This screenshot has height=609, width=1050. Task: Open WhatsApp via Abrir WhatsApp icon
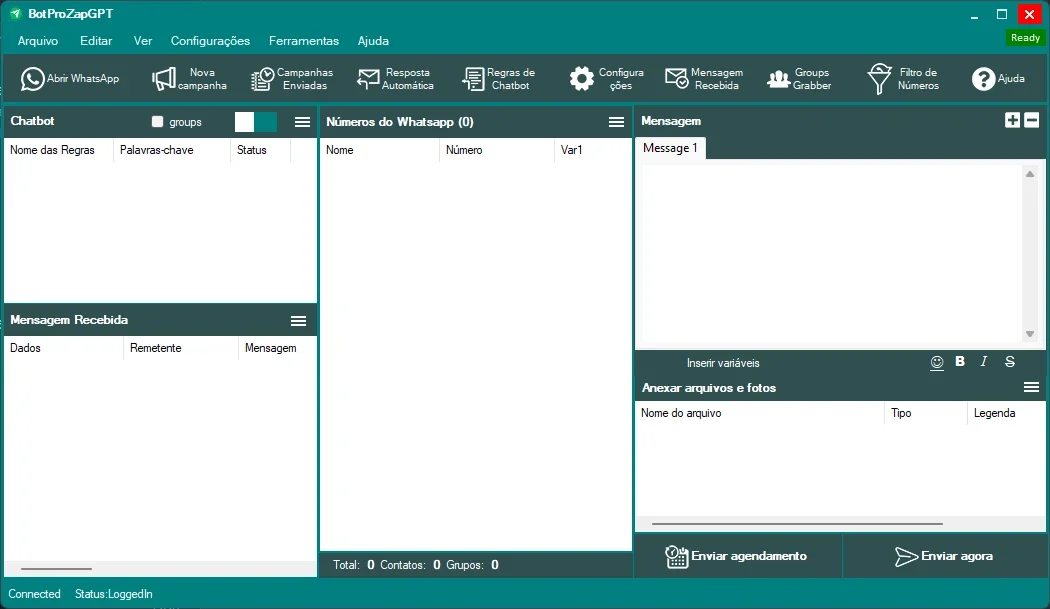(32, 79)
